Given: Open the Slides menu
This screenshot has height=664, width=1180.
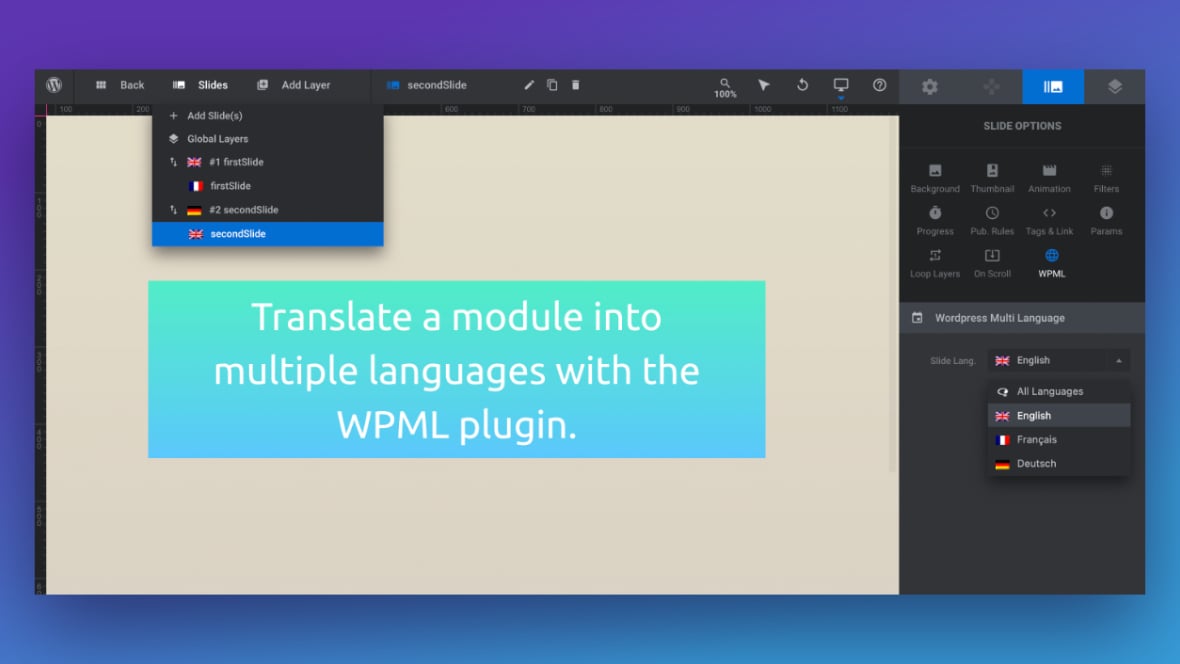Looking at the screenshot, I should tap(200, 85).
